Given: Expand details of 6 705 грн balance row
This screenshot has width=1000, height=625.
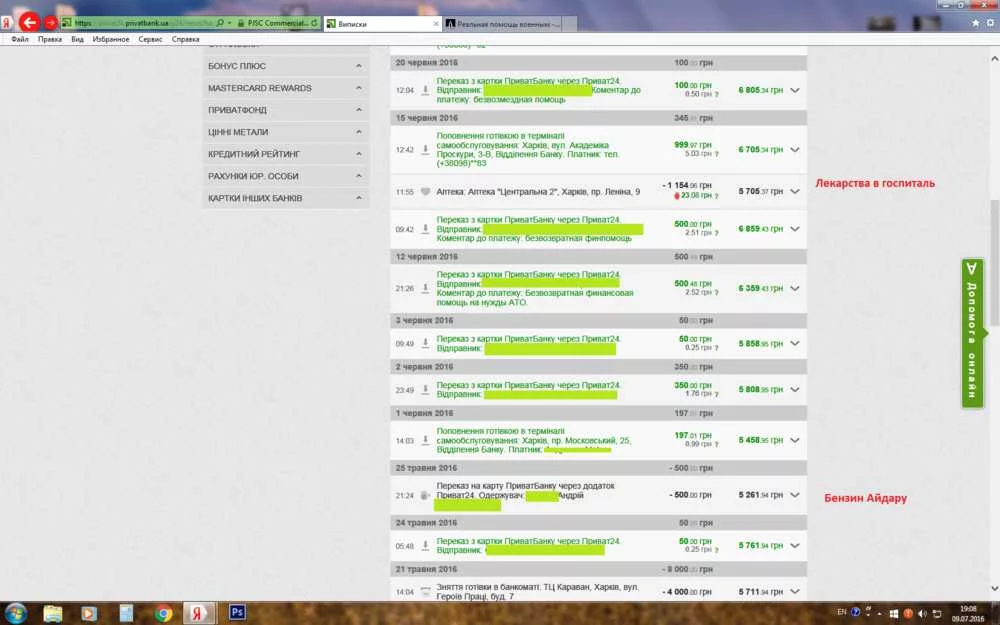Looking at the screenshot, I should pyautogui.click(x=795, y=150).
